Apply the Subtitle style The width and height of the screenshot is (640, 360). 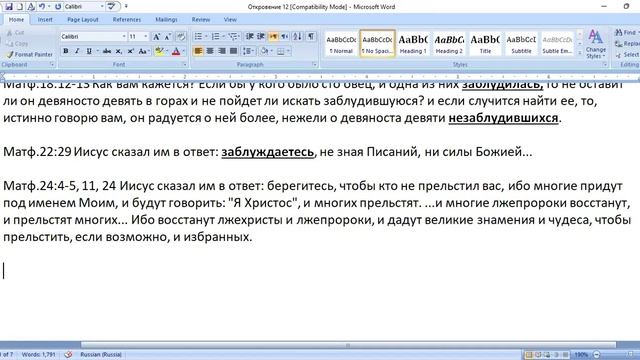coord(521,43)
